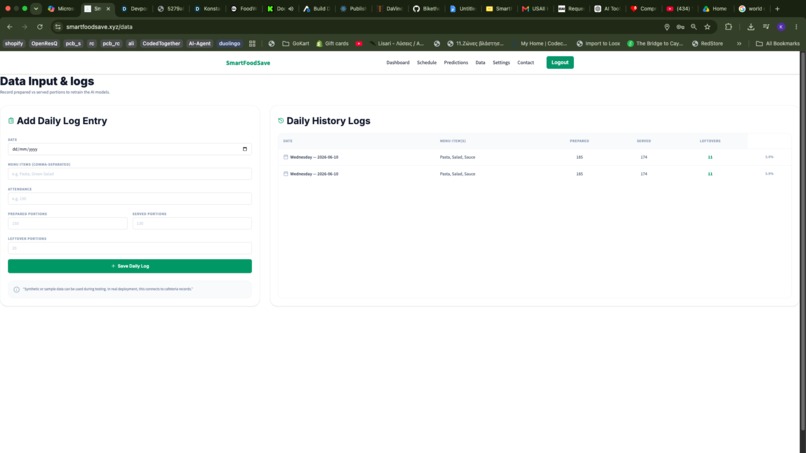The width and height of the screenshot is (806, 453).
Task: Bookmark this page with the star icon
Action: (x=707, y=27)
